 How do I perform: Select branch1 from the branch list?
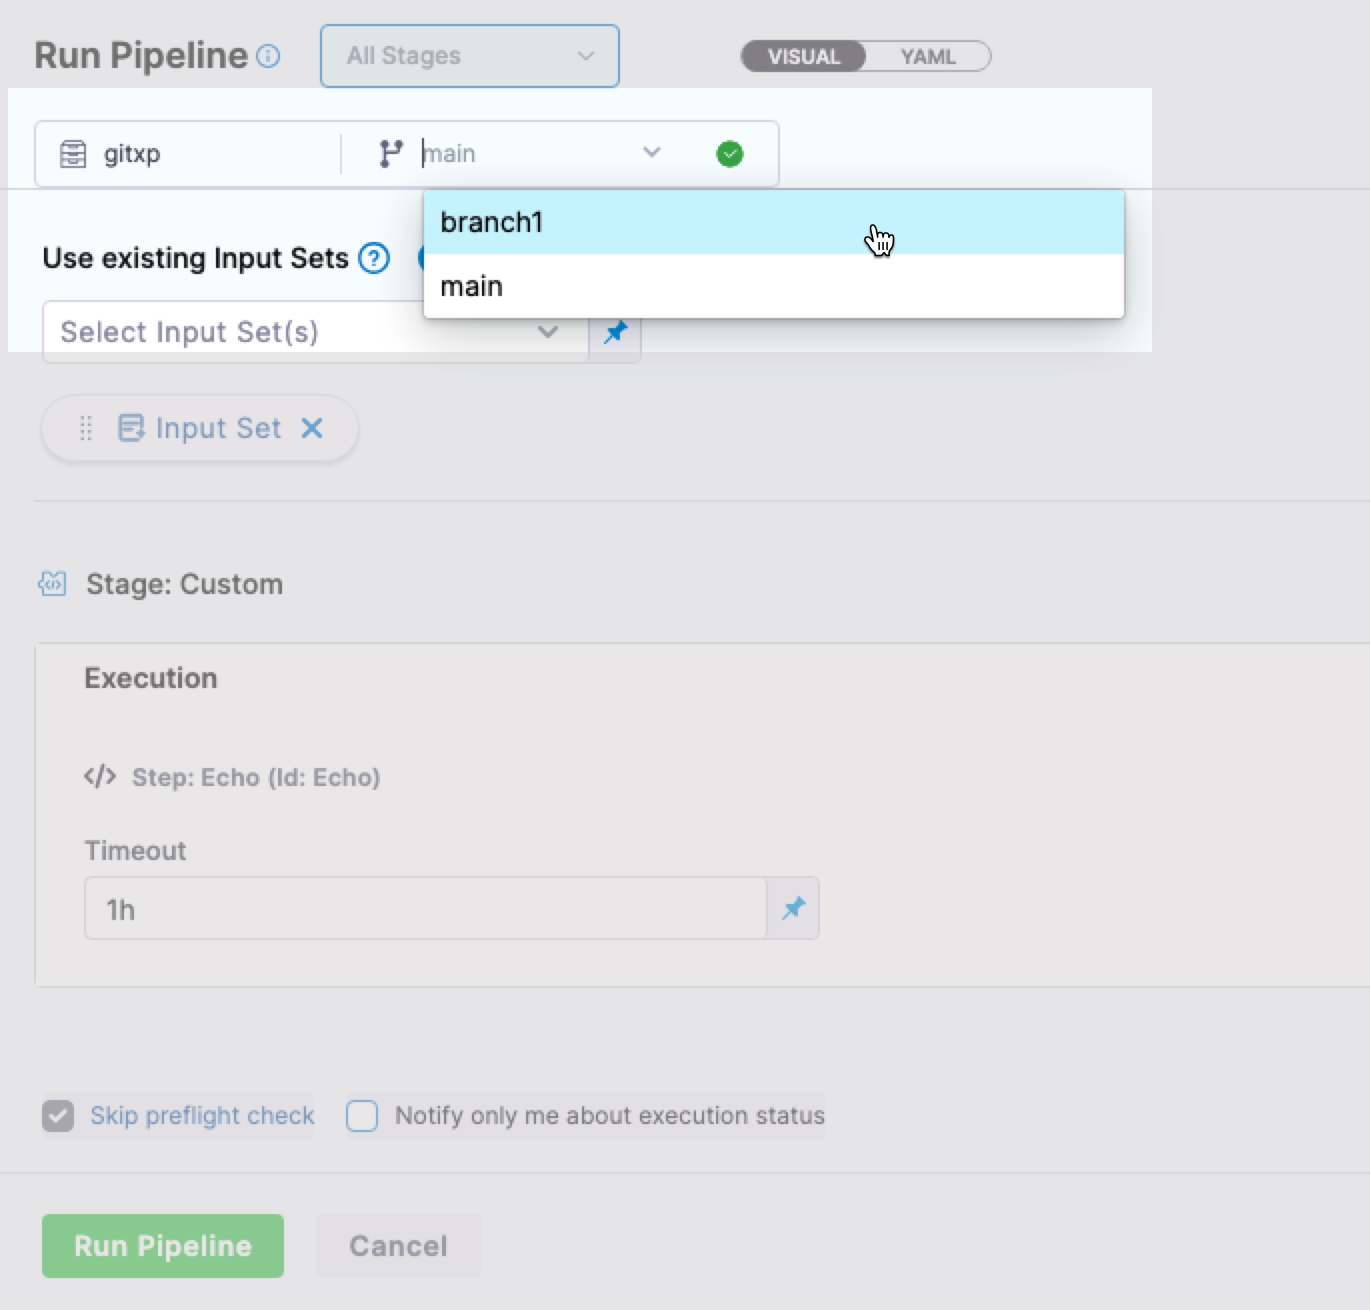[492, 222]
